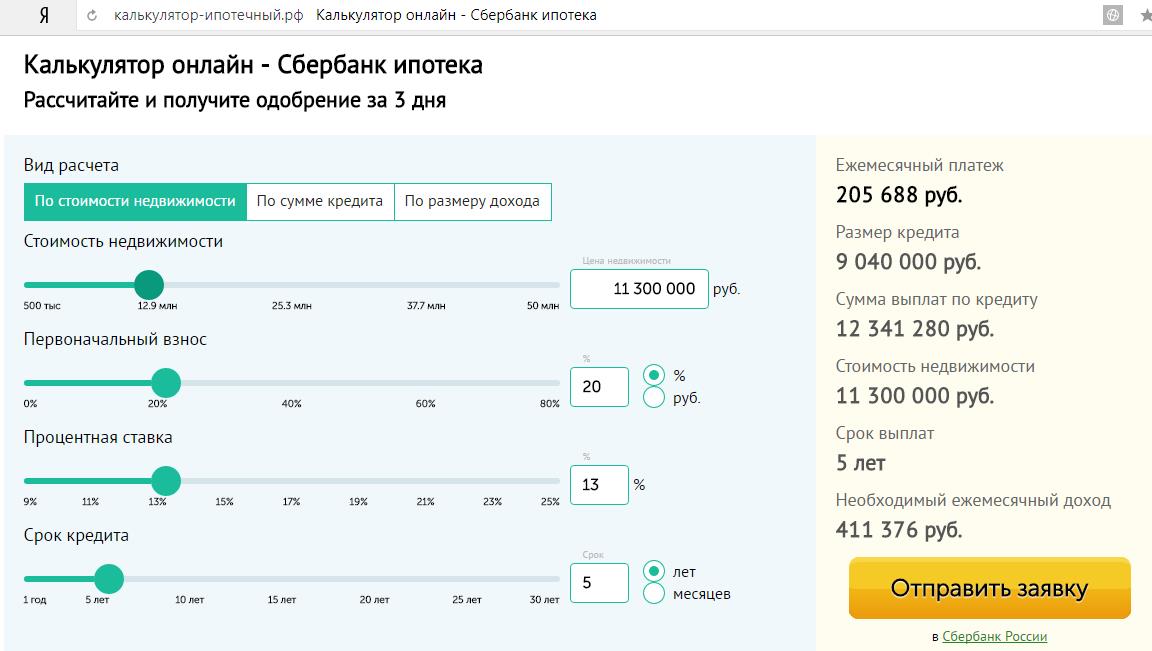
Task: Click the required income value '411 376 руб.'
Action: [899, 530]
